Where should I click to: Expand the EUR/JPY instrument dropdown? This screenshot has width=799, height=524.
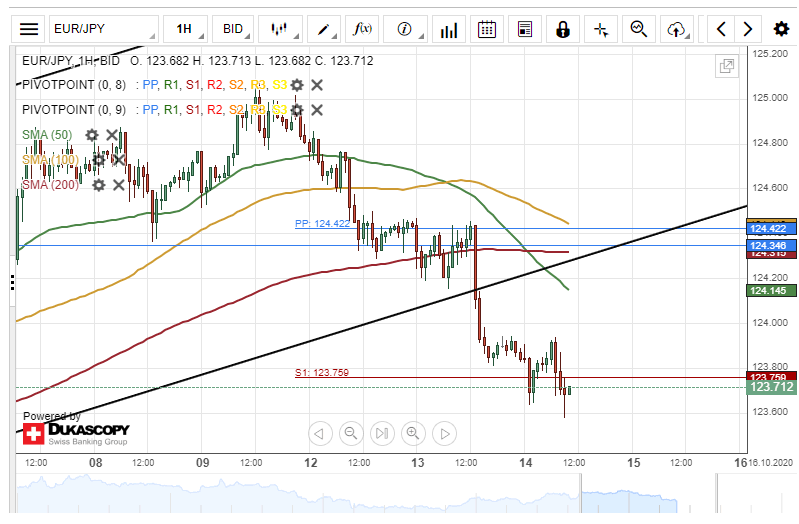tap(104, 29)
